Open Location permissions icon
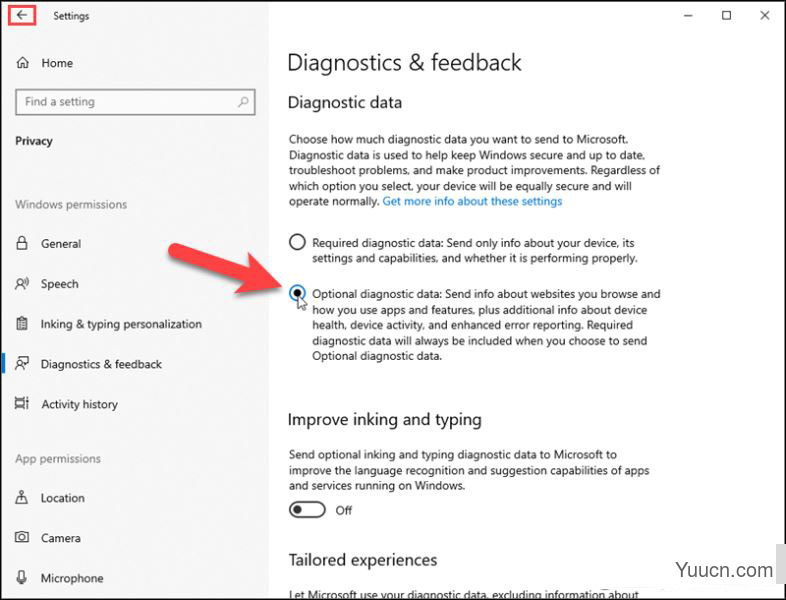This screenshot has height=600, width=786. tap(22, 497)
